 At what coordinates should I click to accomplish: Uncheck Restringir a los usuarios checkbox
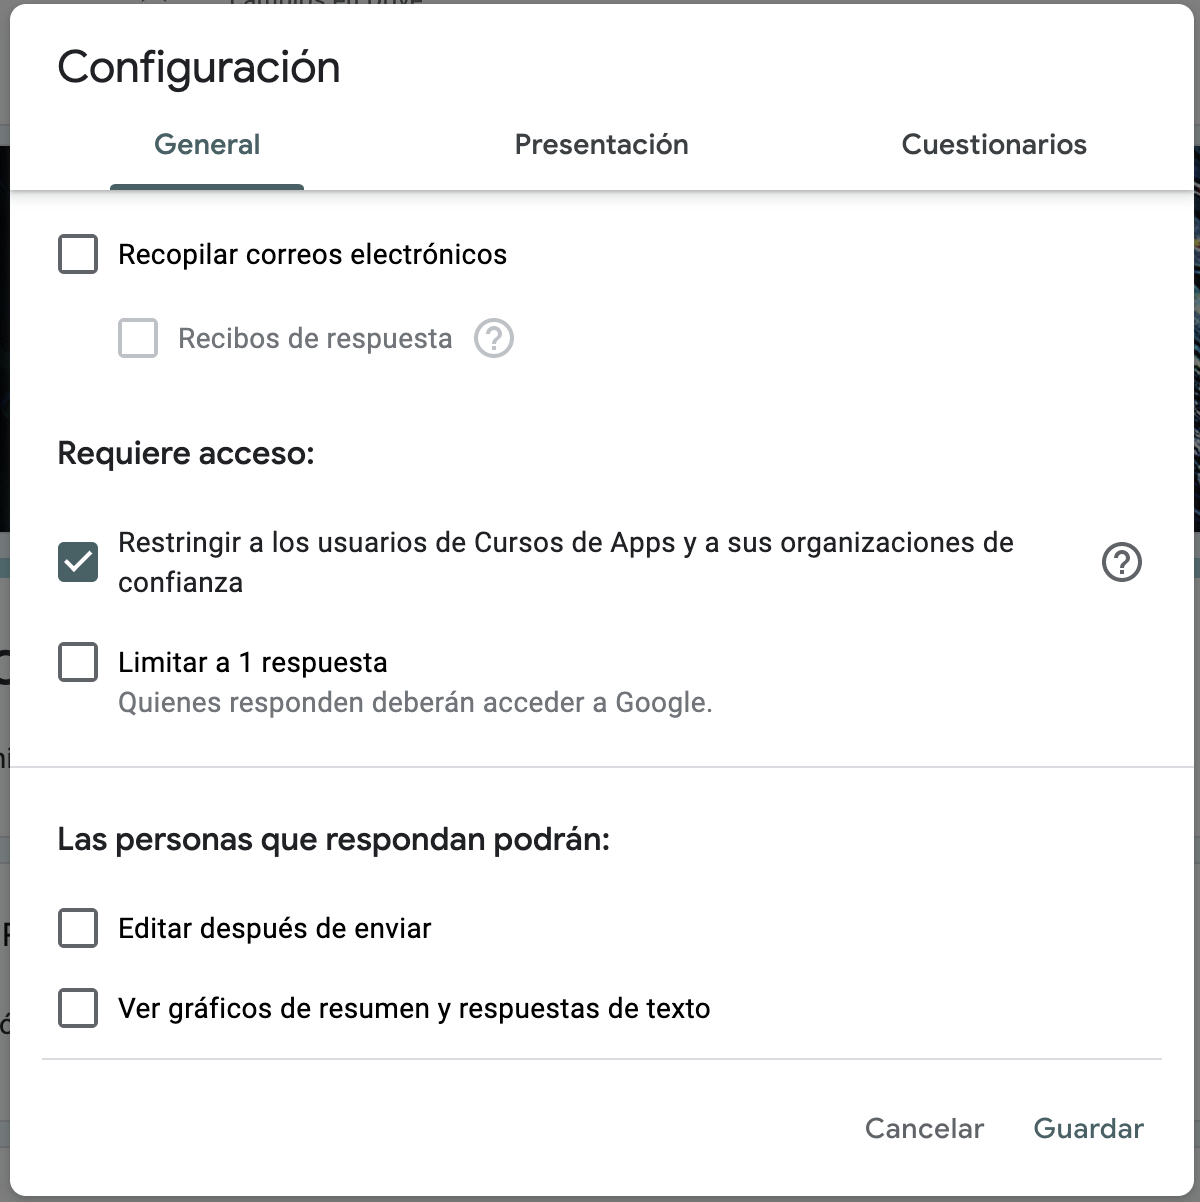coord(78,562)
